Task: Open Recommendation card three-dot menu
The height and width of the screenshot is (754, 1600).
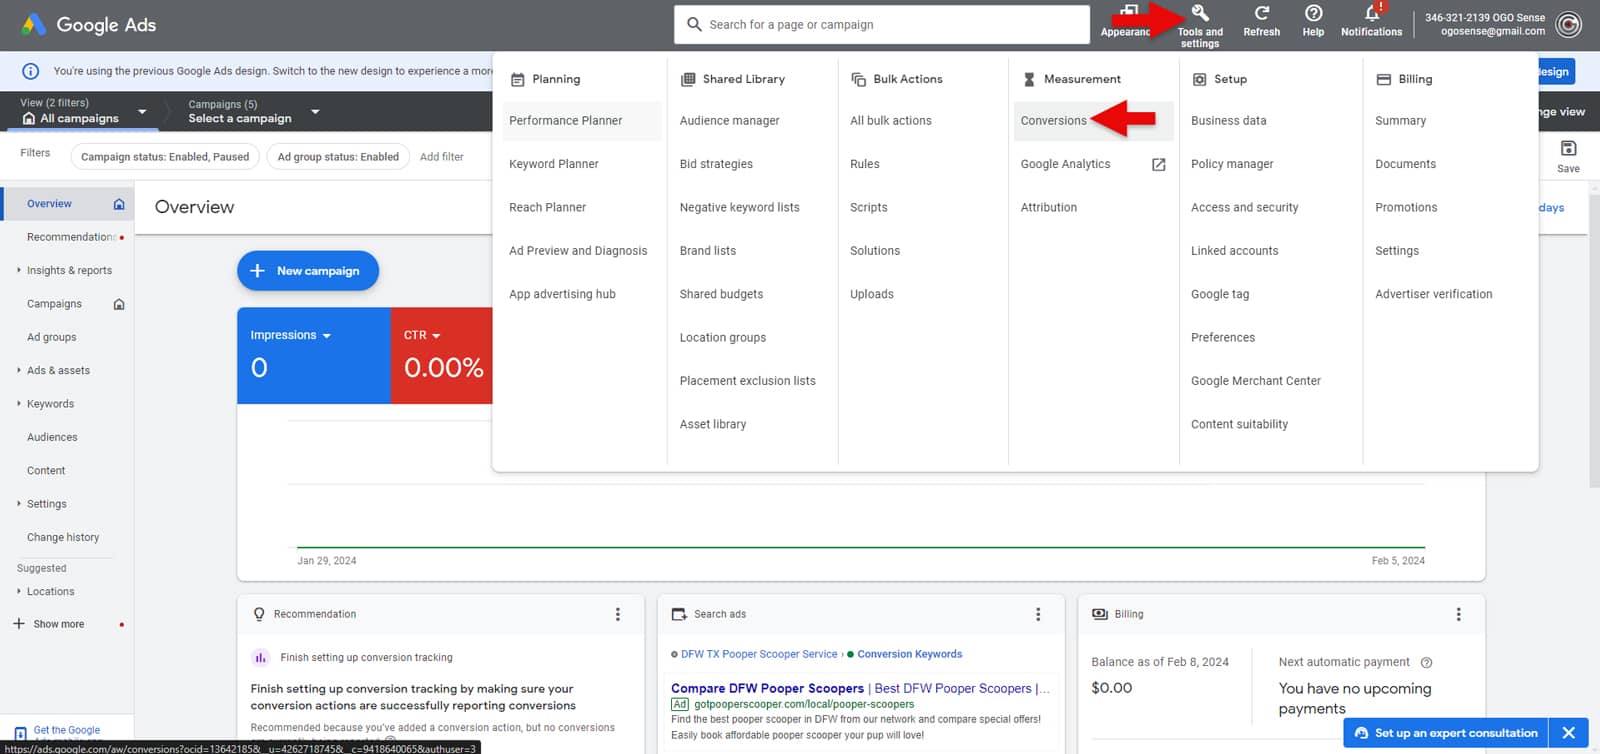Action: pos(617,614)
